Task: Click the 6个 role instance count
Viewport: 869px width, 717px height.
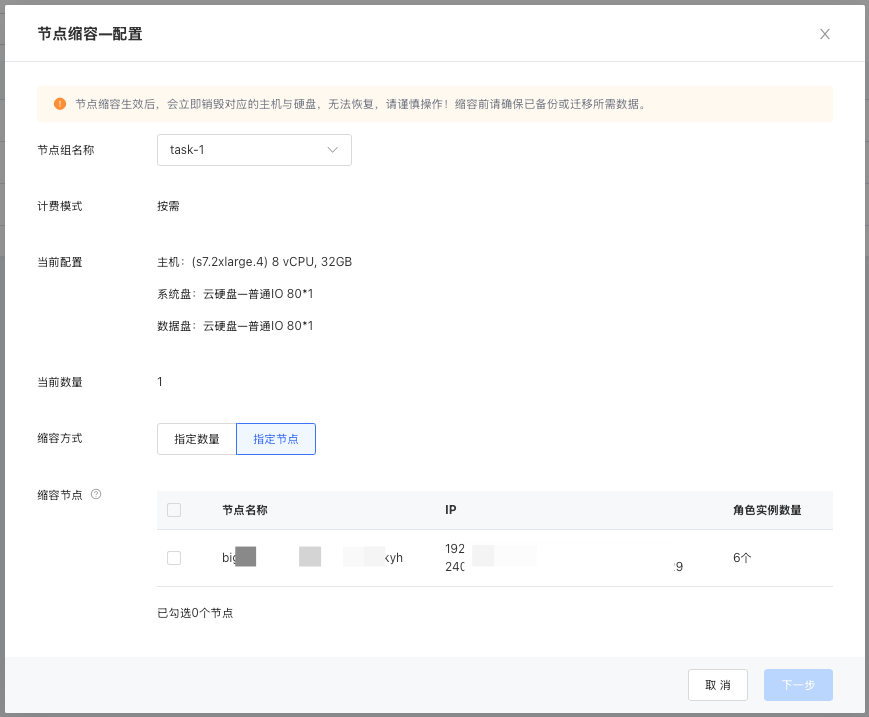Action: [x=742, y=558]
